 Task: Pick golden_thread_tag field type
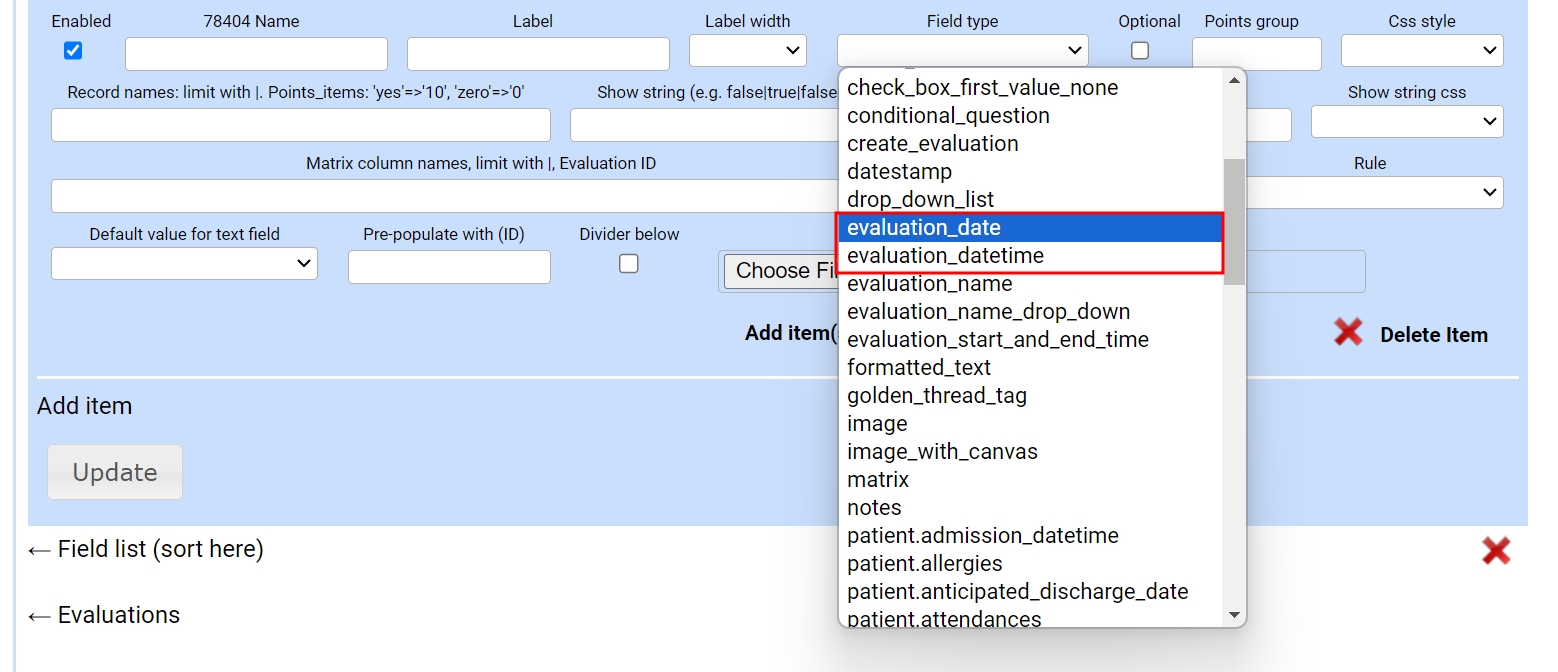coord(936,396)
